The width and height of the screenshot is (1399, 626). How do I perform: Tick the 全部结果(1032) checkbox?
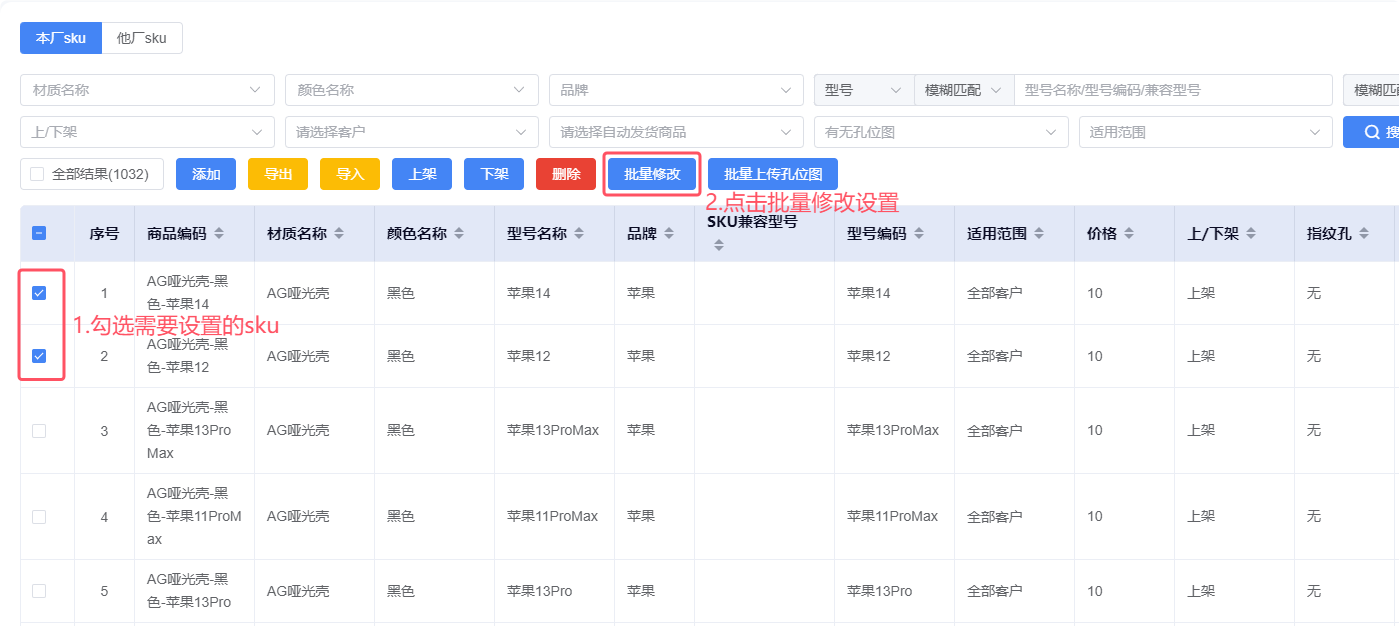pyautogui.click(x=37, y=174)
